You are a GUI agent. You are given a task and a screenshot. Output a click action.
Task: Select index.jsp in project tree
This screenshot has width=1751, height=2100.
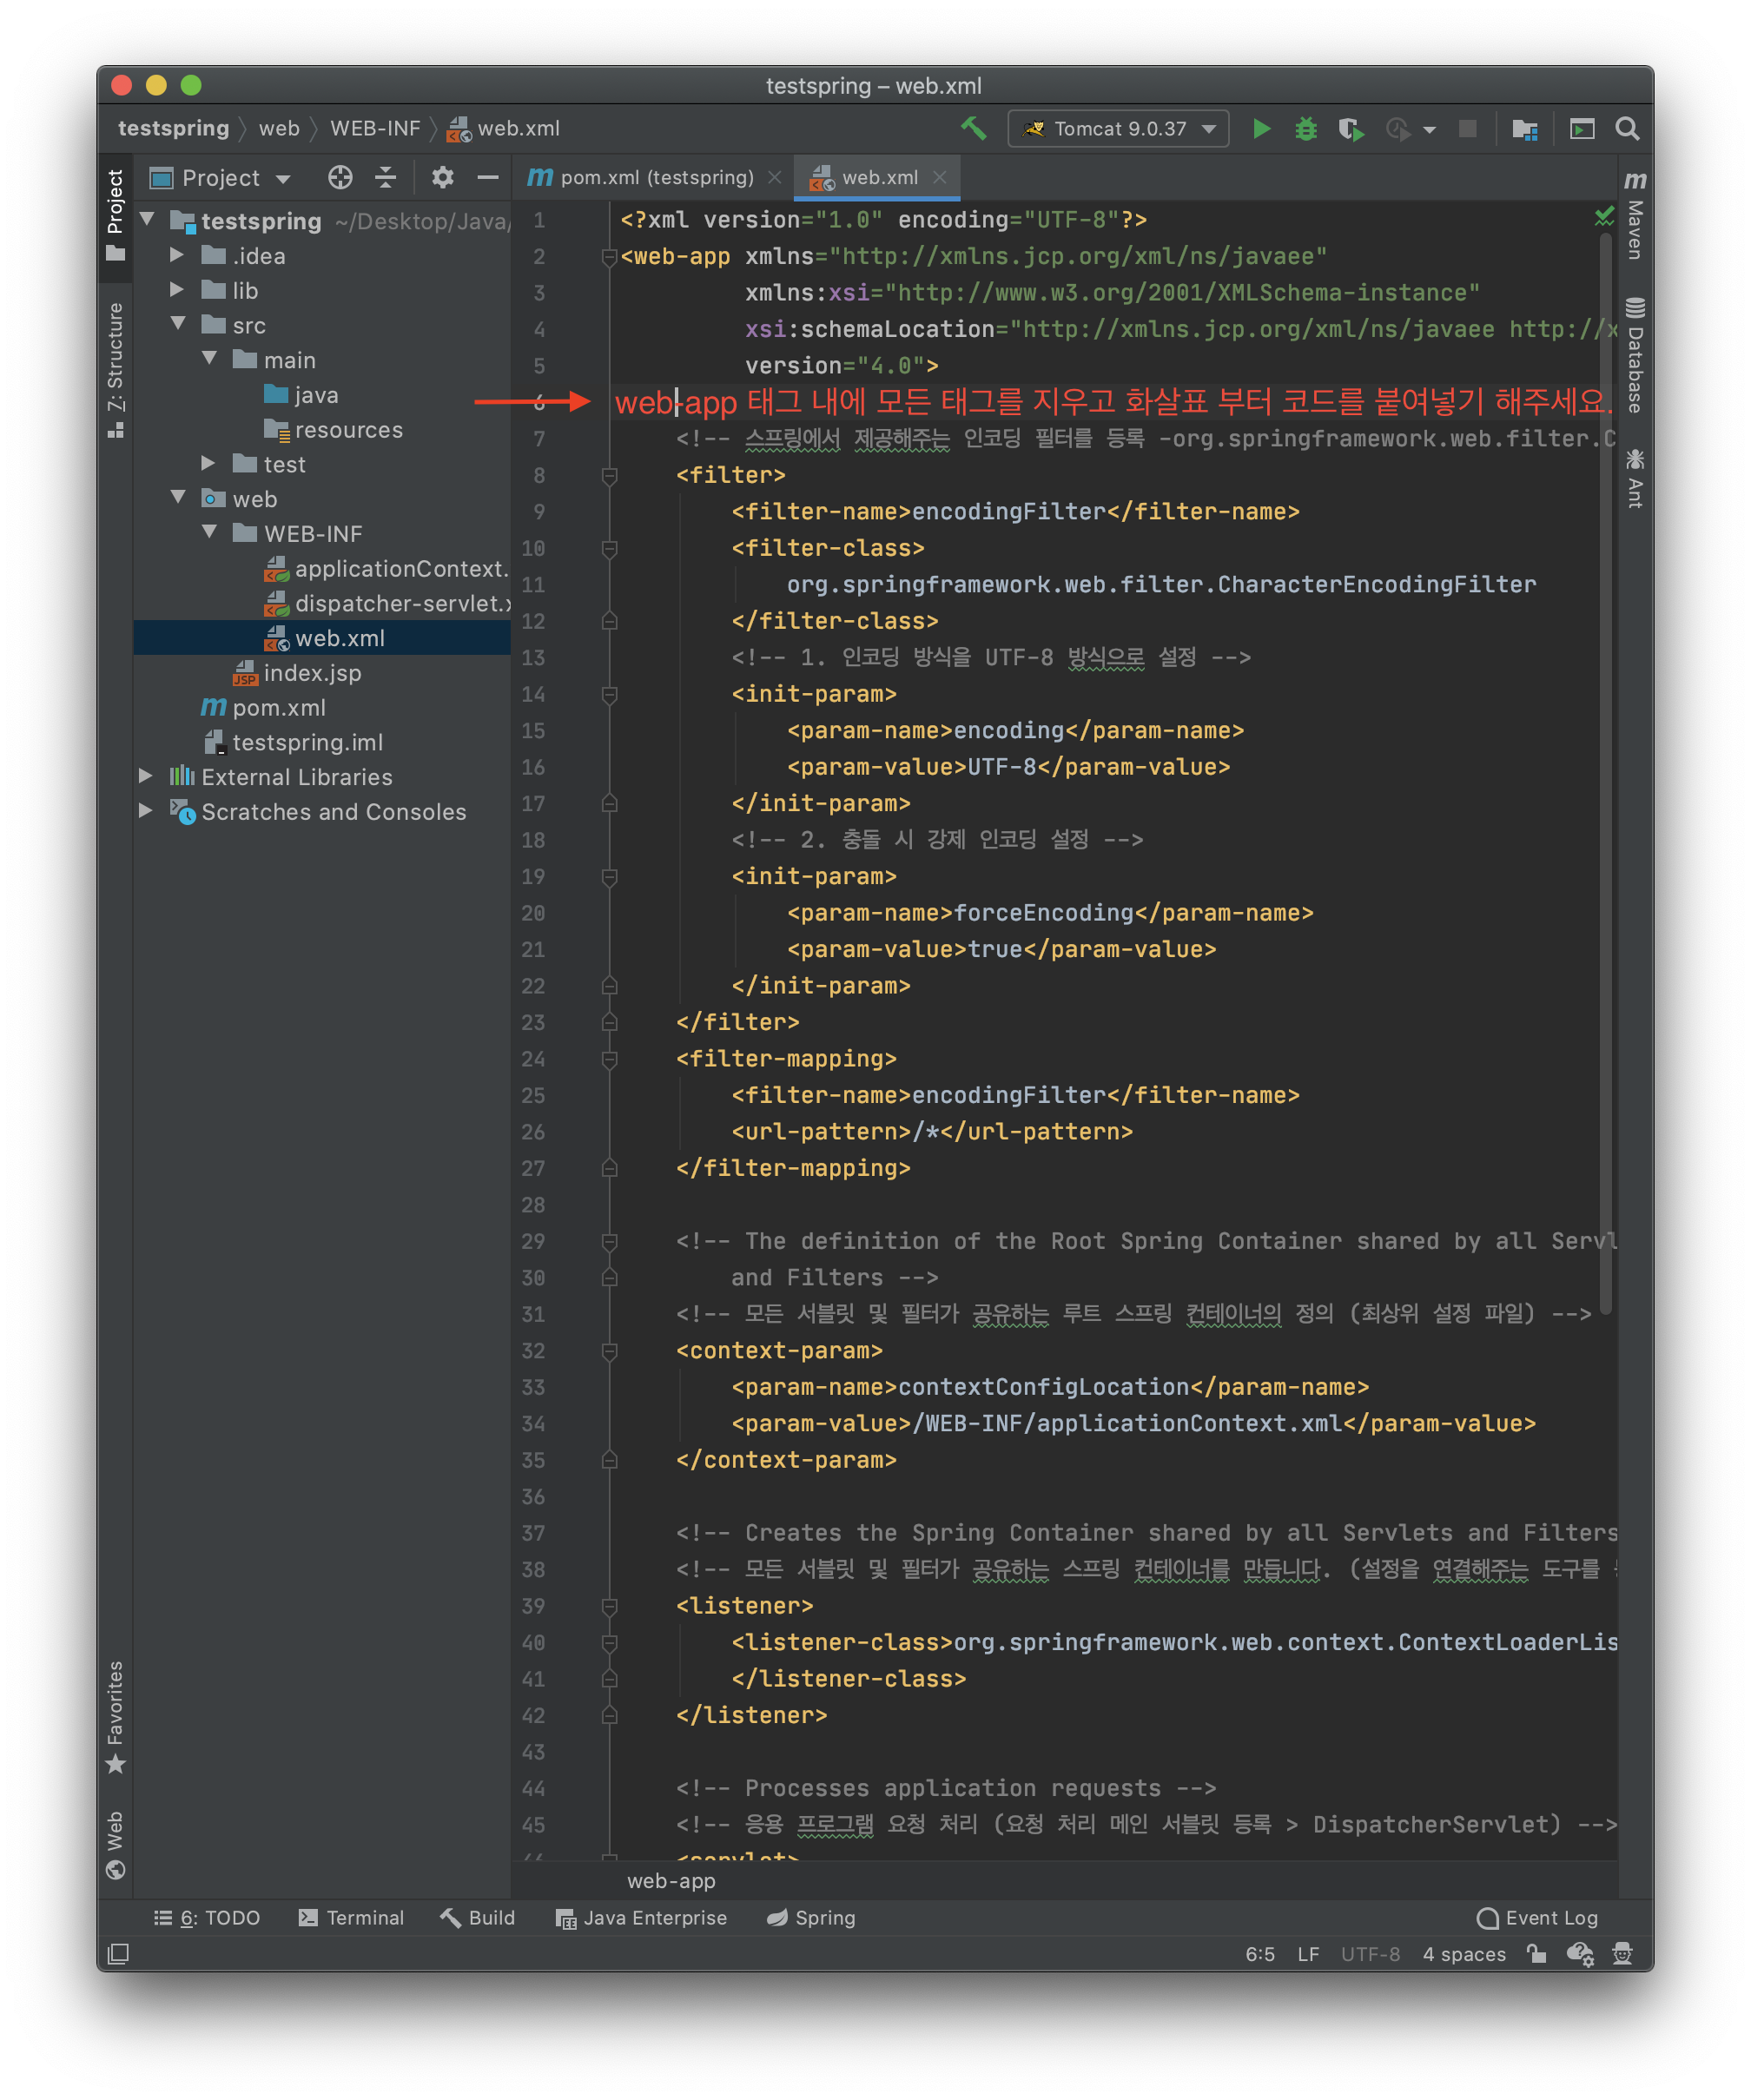(311, 673)
